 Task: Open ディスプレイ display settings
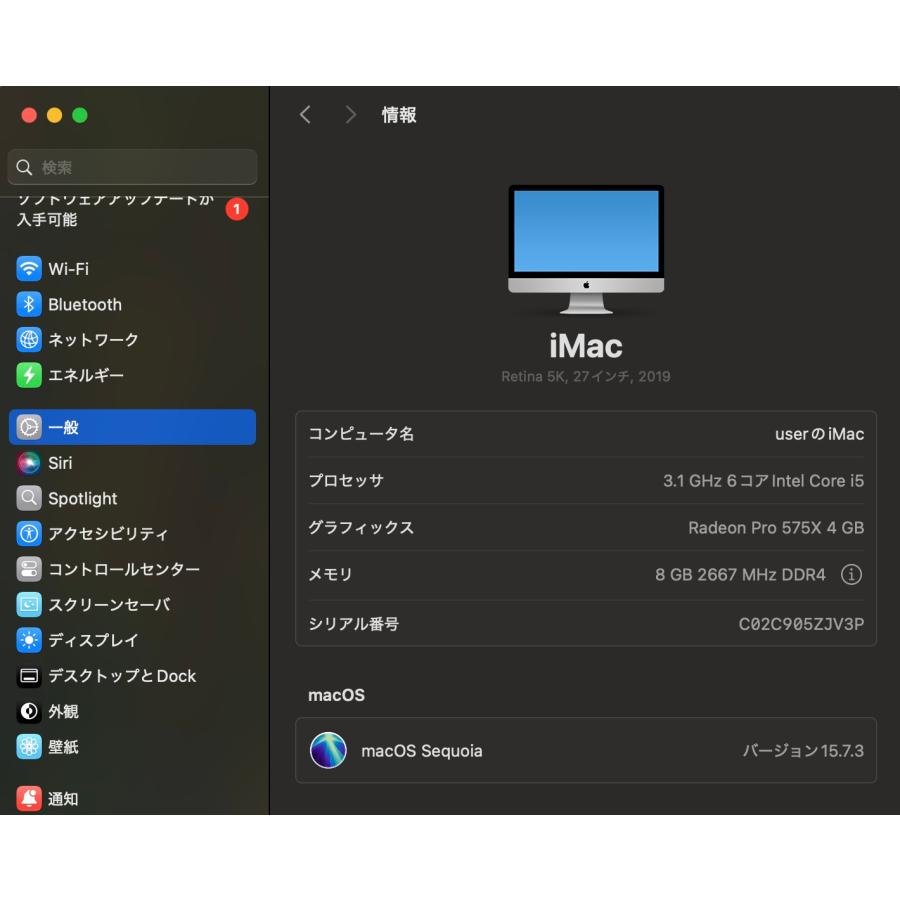point(132,641)
